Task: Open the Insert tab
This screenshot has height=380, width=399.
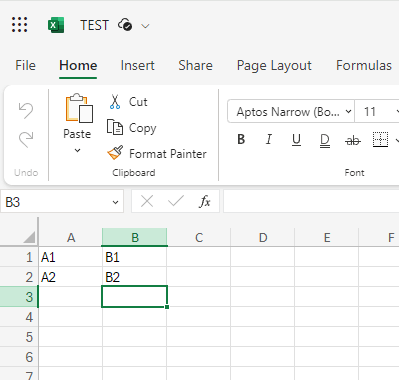Action: pos(138,65)
